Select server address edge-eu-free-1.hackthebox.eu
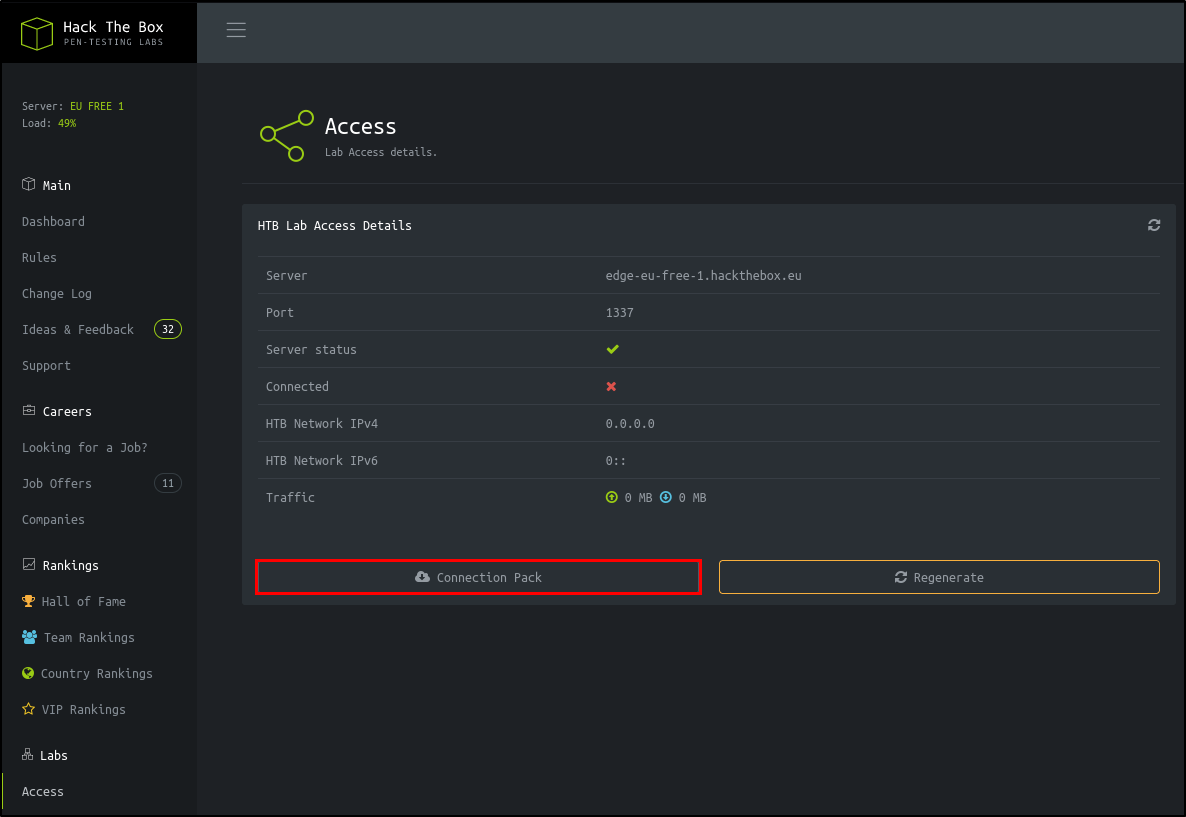This screenshot has height=817, width=1186. [703, 275]
